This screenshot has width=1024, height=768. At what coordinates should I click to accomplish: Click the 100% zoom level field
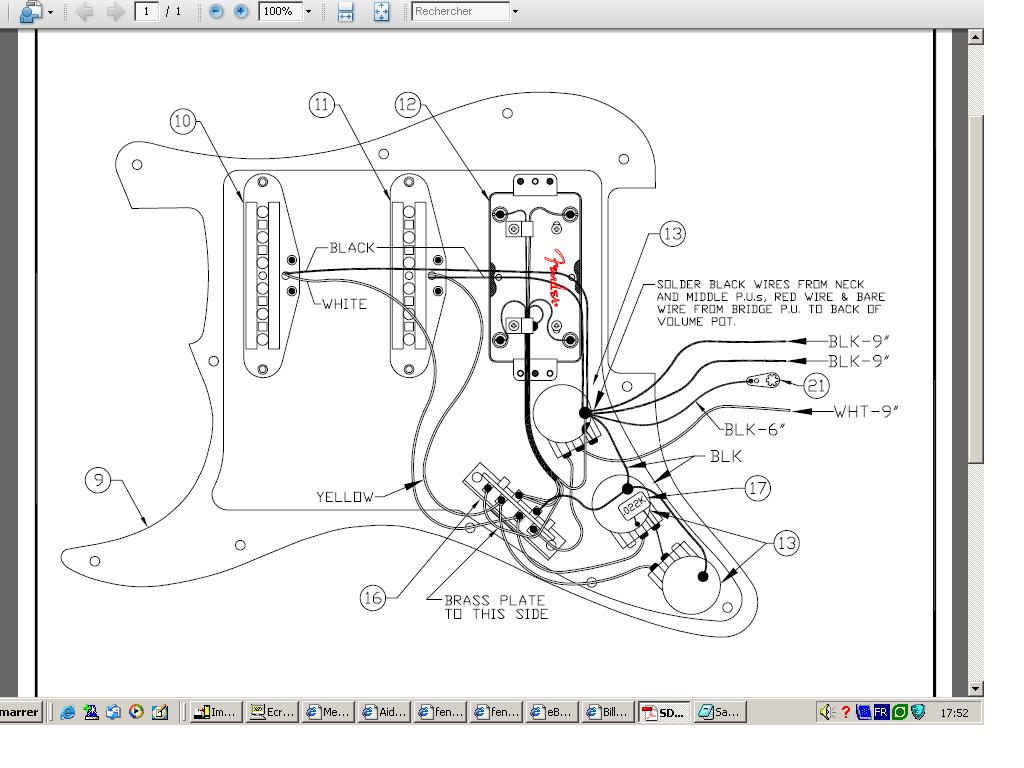pos(280,11)
